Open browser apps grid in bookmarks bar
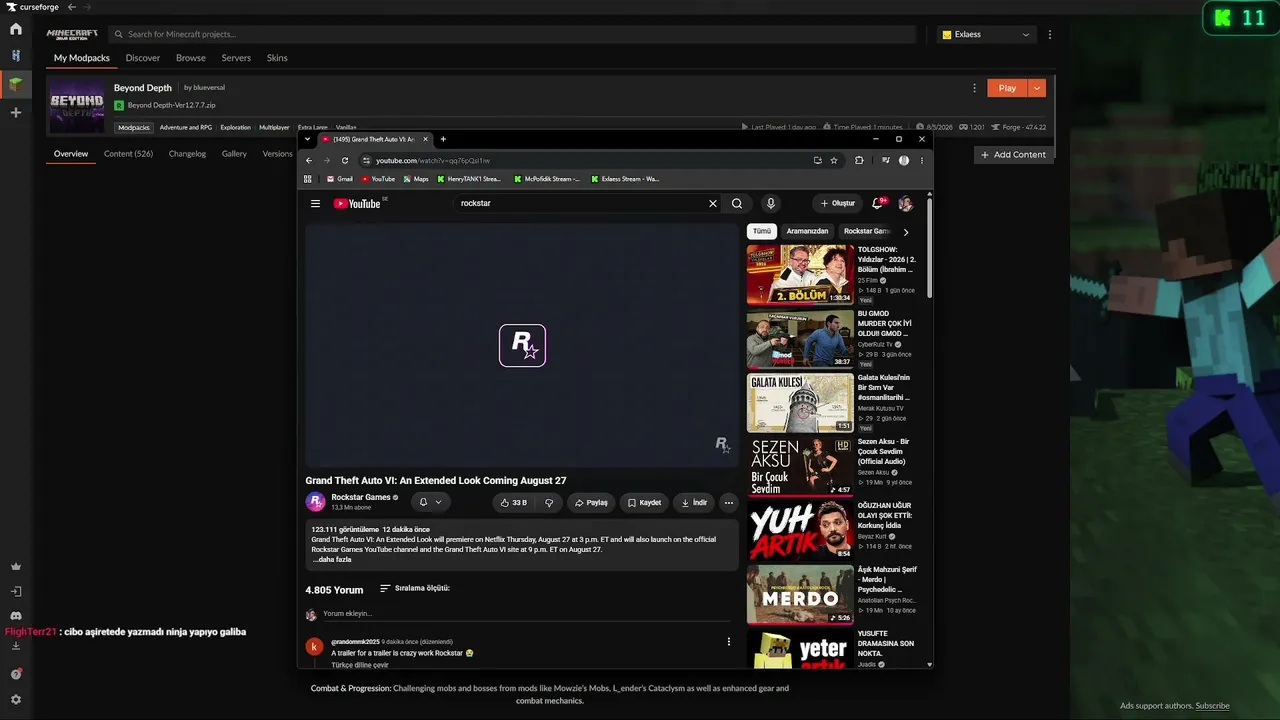1280x720 pixels. (308, 179)
